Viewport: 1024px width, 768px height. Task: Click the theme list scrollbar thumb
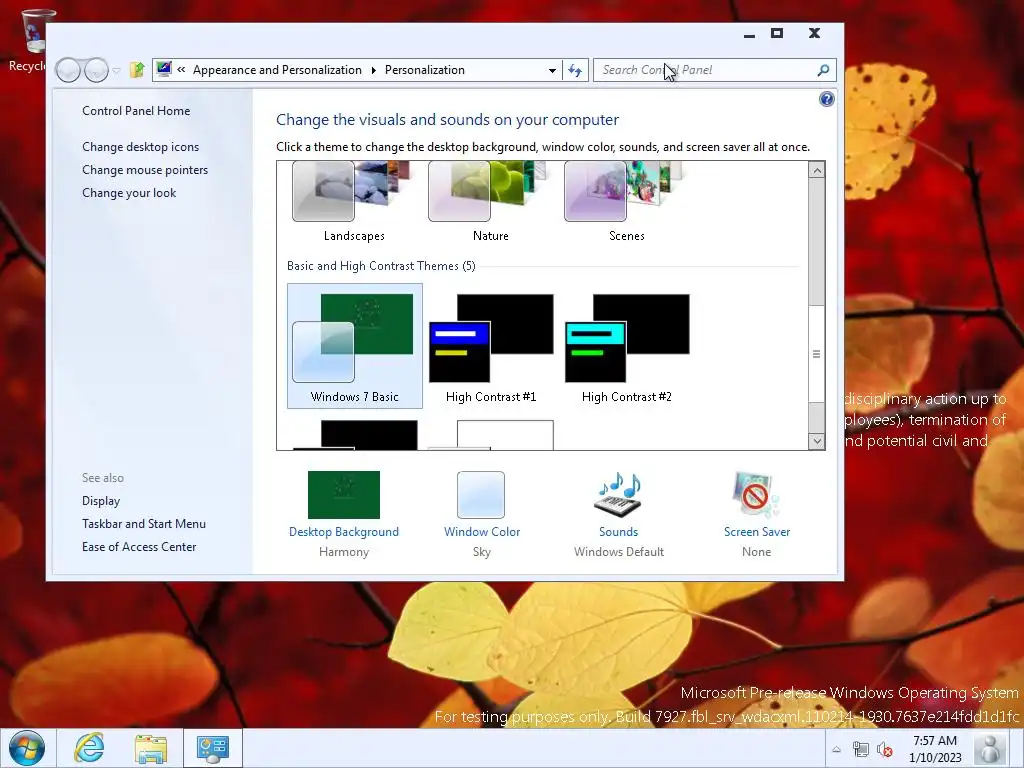pyautogui.click(x=816, y=353)
